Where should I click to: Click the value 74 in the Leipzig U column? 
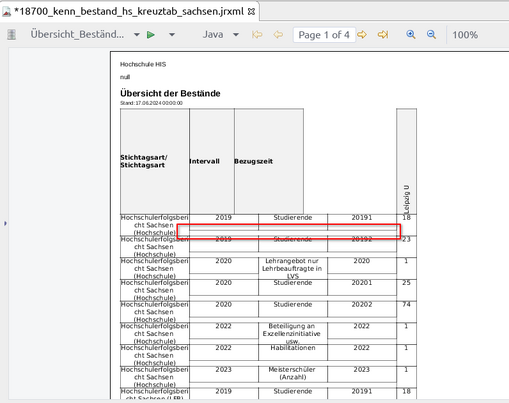coord(406,304)
